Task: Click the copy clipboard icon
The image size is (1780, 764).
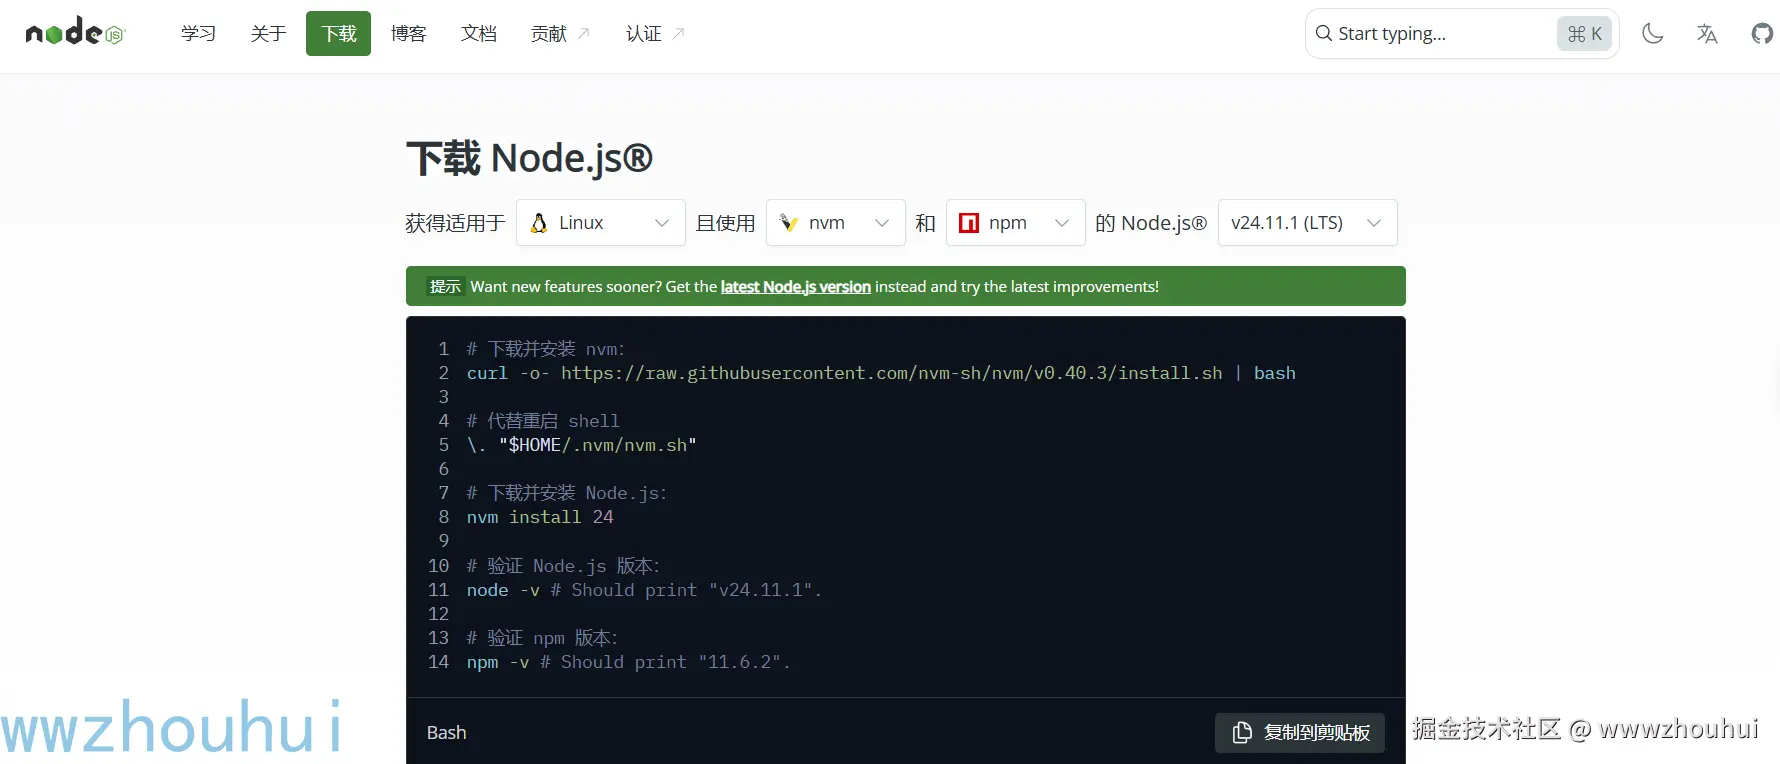Action: [x=1242, y=733]
